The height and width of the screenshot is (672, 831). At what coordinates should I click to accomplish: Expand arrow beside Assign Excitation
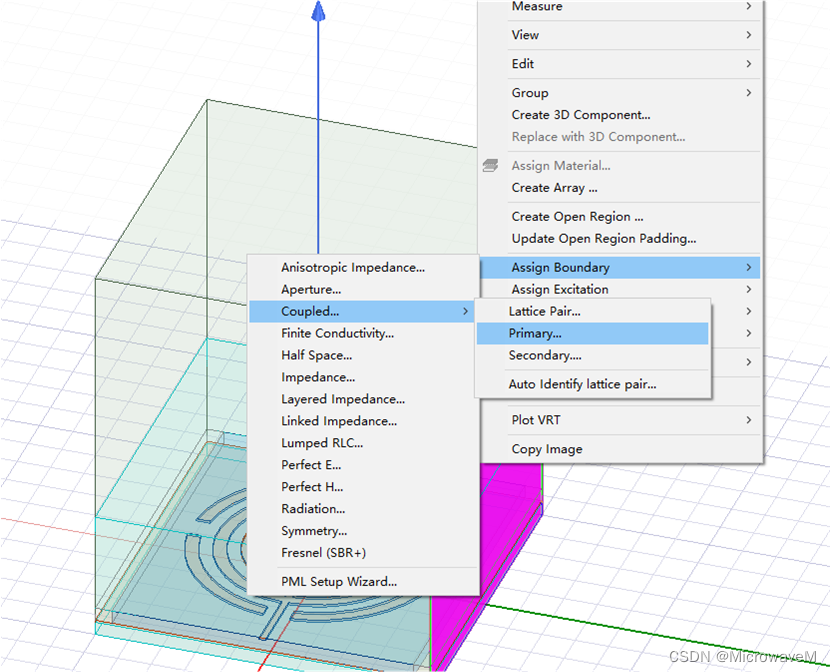pos(748,289)
